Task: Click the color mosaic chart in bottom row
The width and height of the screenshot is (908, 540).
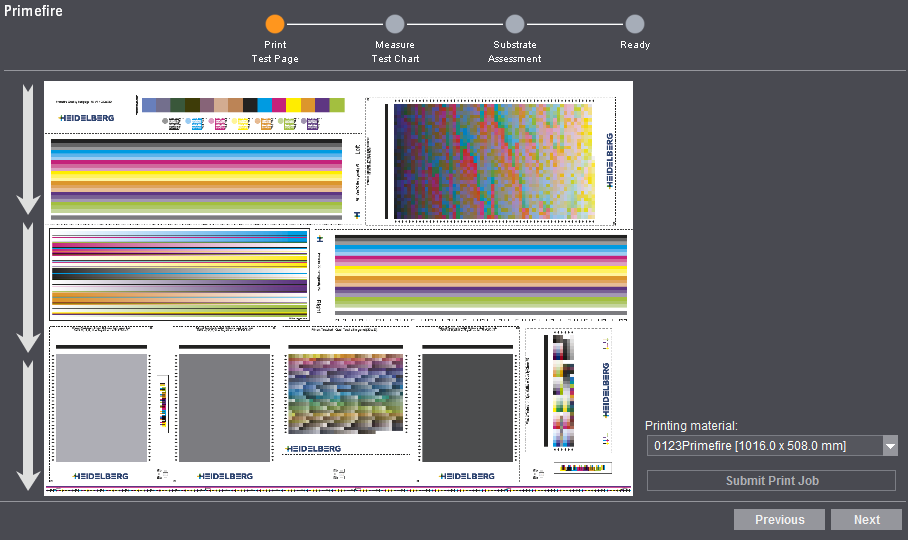Action: [x=347, y=394]
